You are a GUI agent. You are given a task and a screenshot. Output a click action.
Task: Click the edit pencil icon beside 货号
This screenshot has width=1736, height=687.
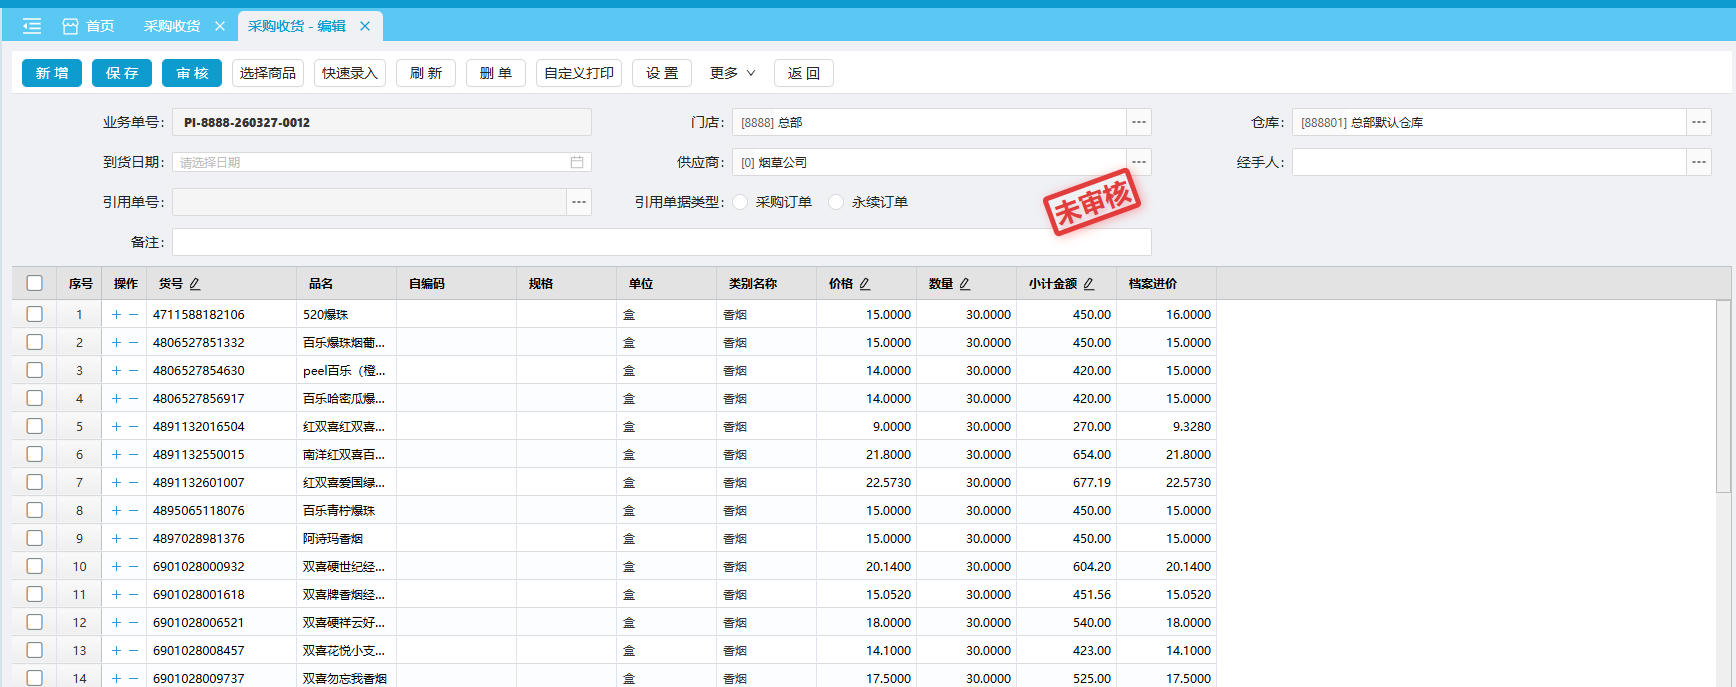(x=195, y=284)
